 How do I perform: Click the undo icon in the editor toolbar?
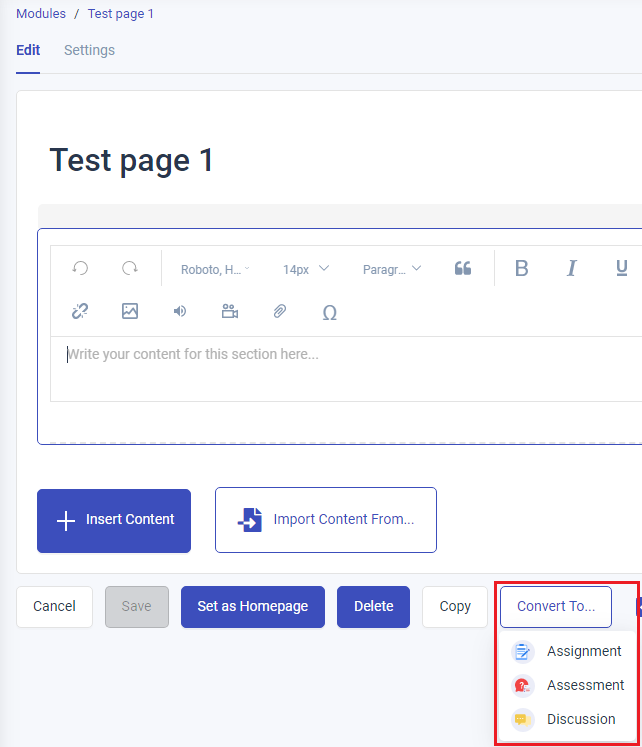(80, 268)
